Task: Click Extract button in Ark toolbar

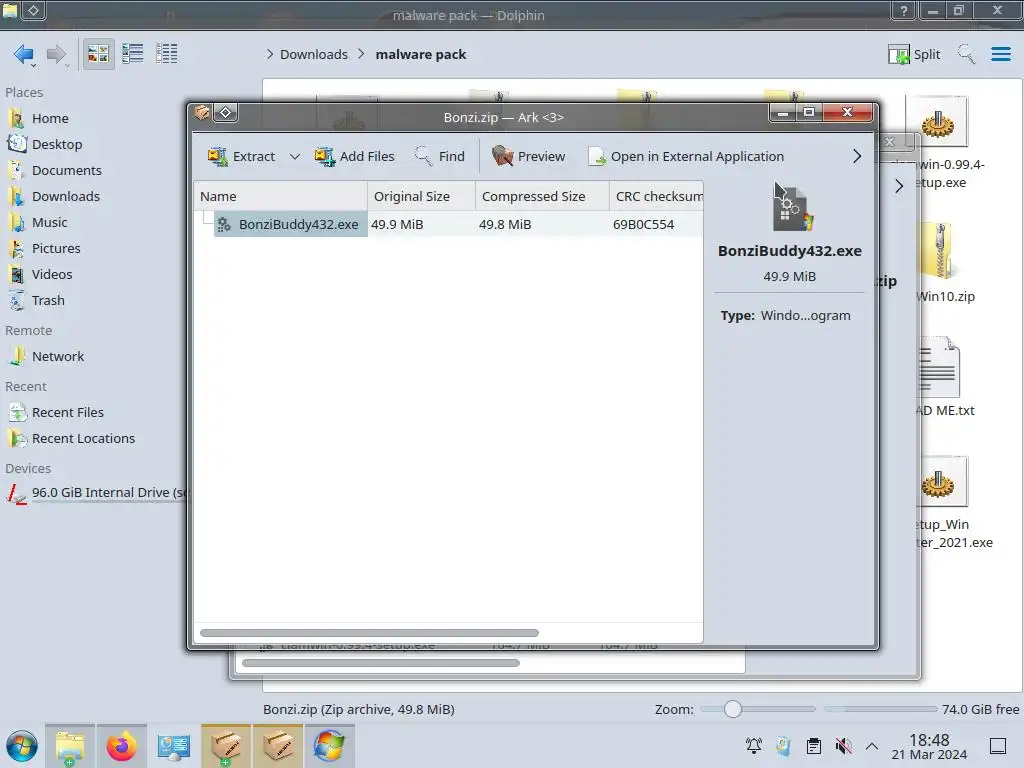Action: pos(241,157)
